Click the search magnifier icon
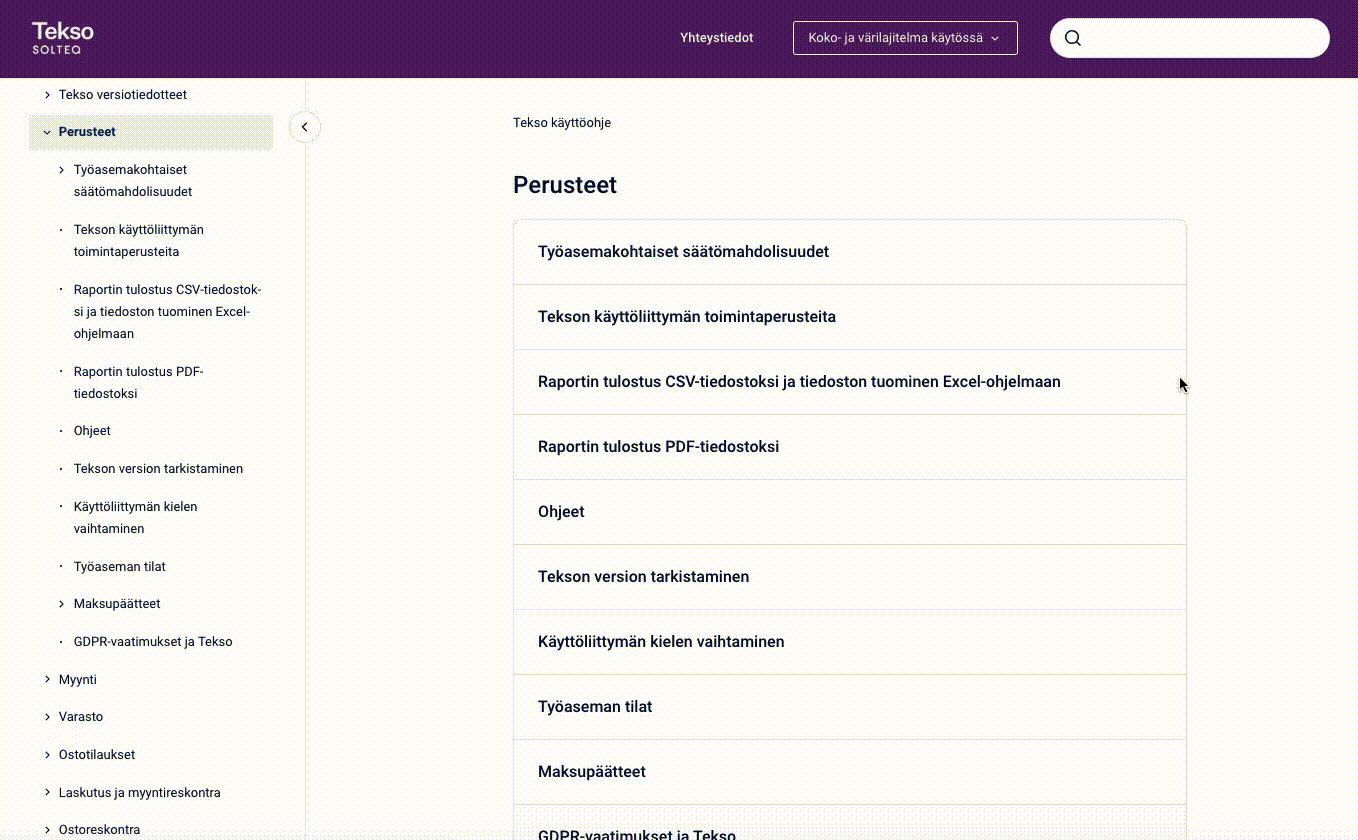 tap(1073, 38)
